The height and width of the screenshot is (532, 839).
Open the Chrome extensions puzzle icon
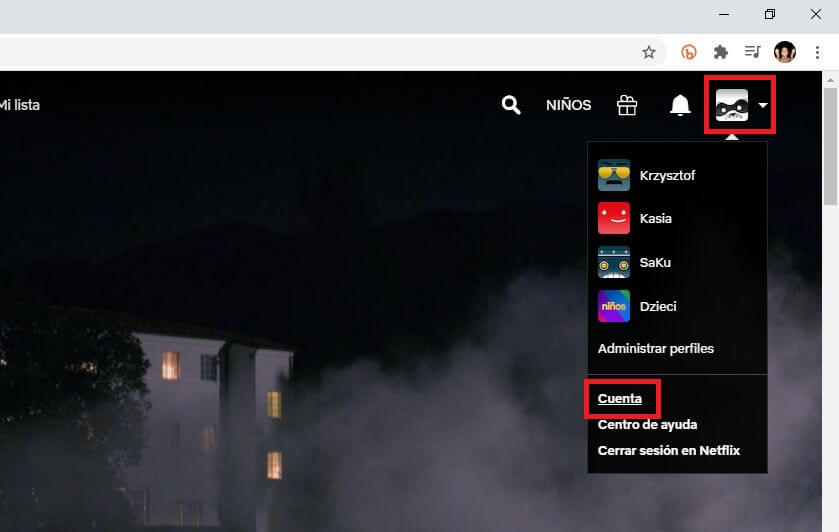721,52
